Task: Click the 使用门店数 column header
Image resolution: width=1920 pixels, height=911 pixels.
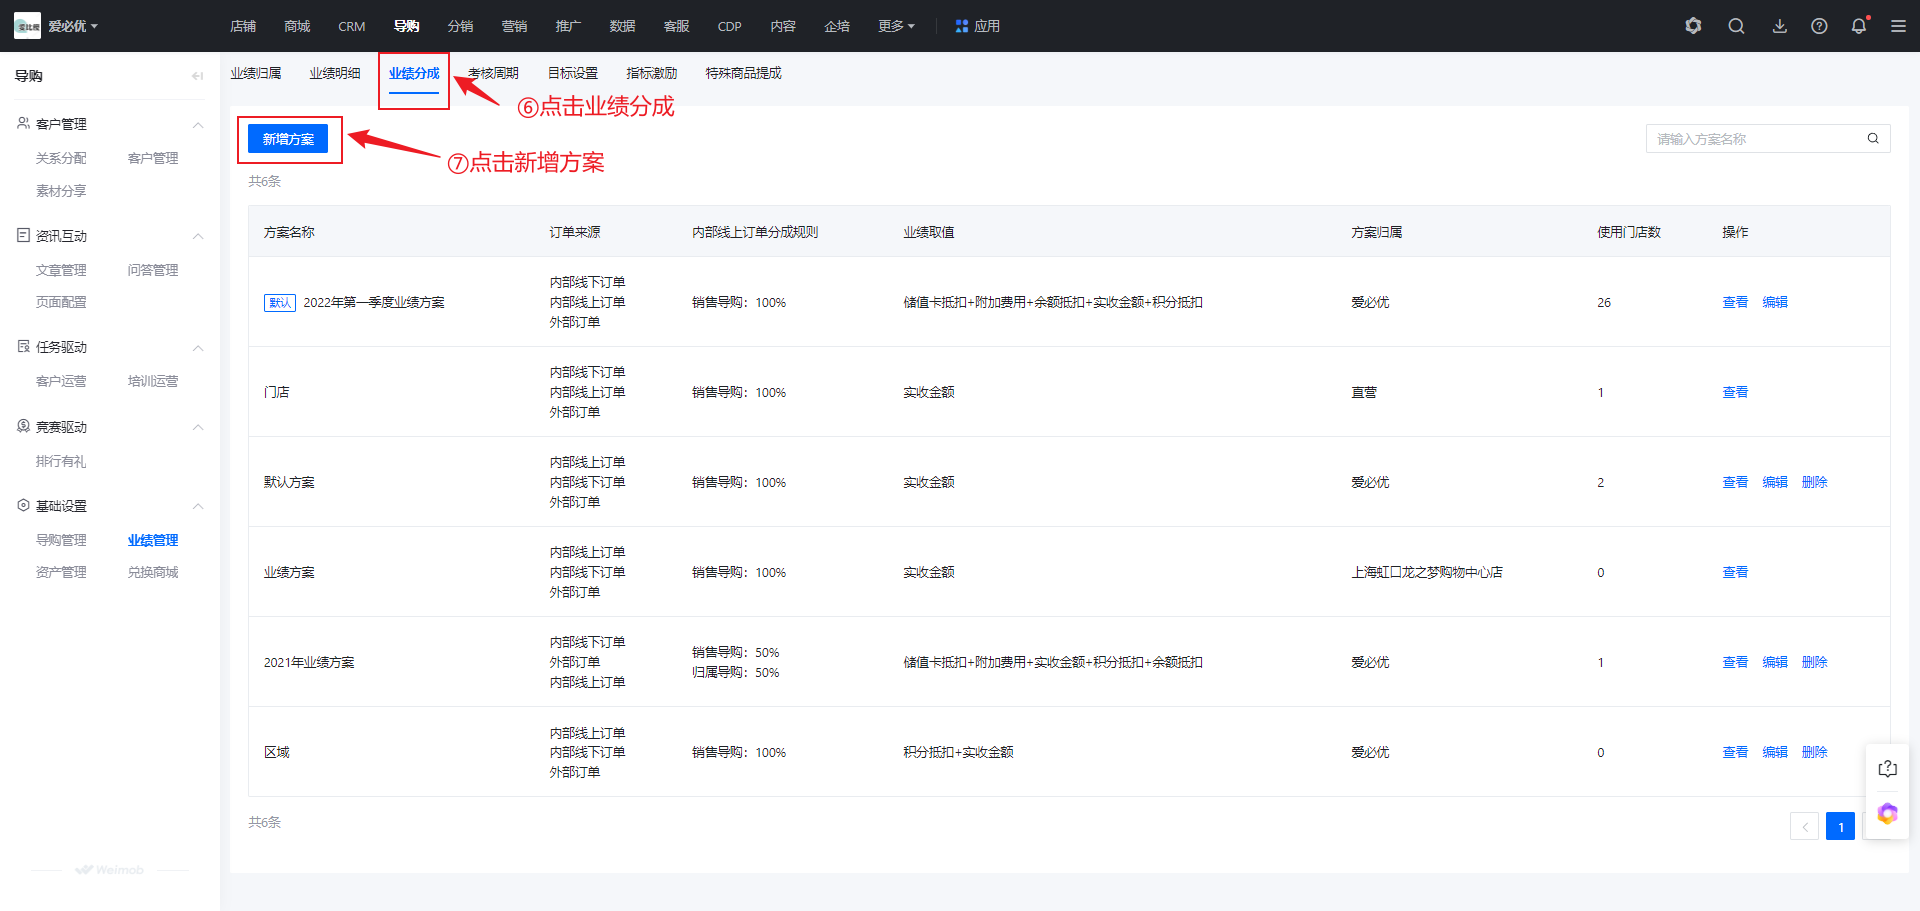Action: pos(1629,232)
